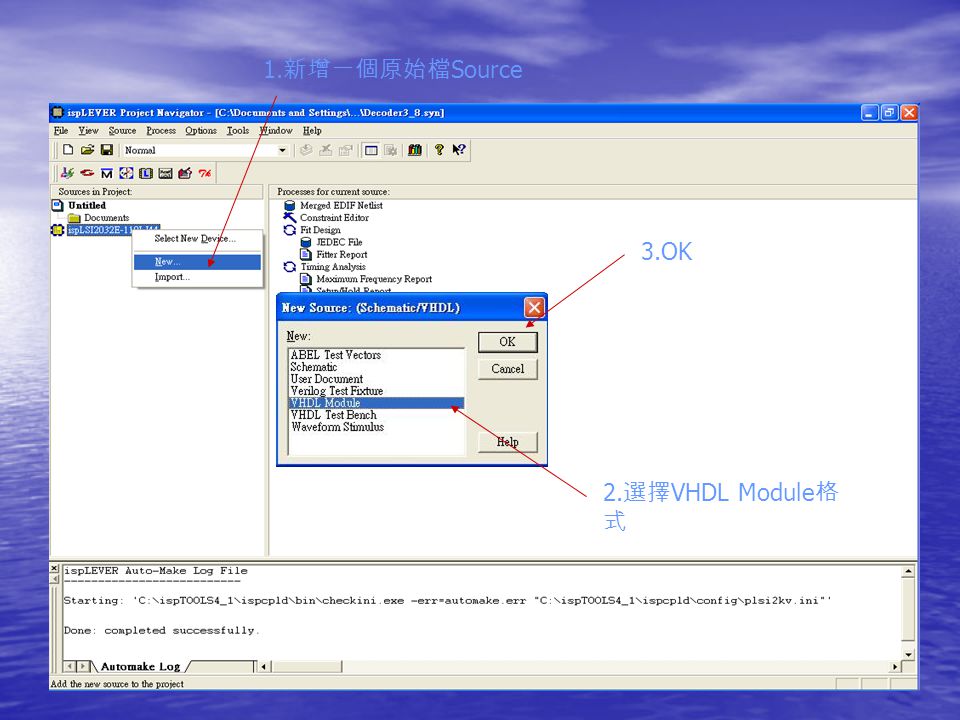This screenshot has width=960, height=720.
Task: Click the blue circular chip viewer icon
Action: [x=126, y=173]
